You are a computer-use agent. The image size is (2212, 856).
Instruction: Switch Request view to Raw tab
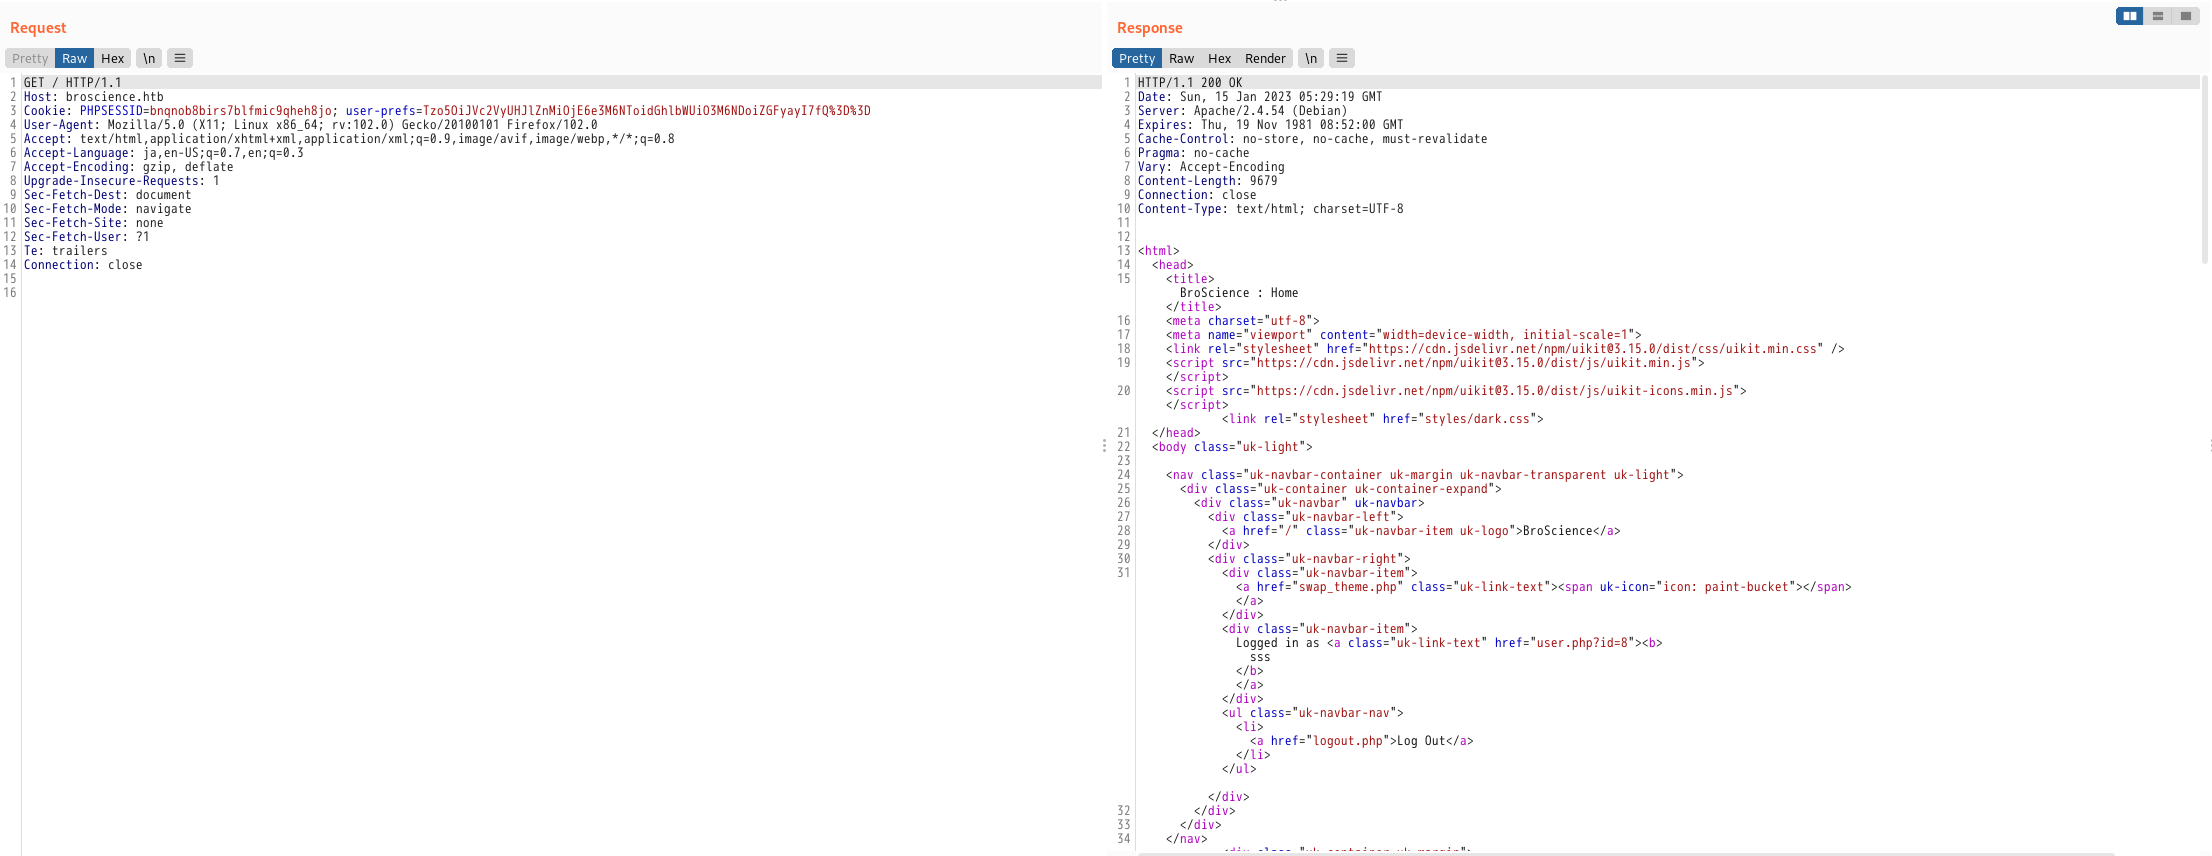tap(75, 58)
